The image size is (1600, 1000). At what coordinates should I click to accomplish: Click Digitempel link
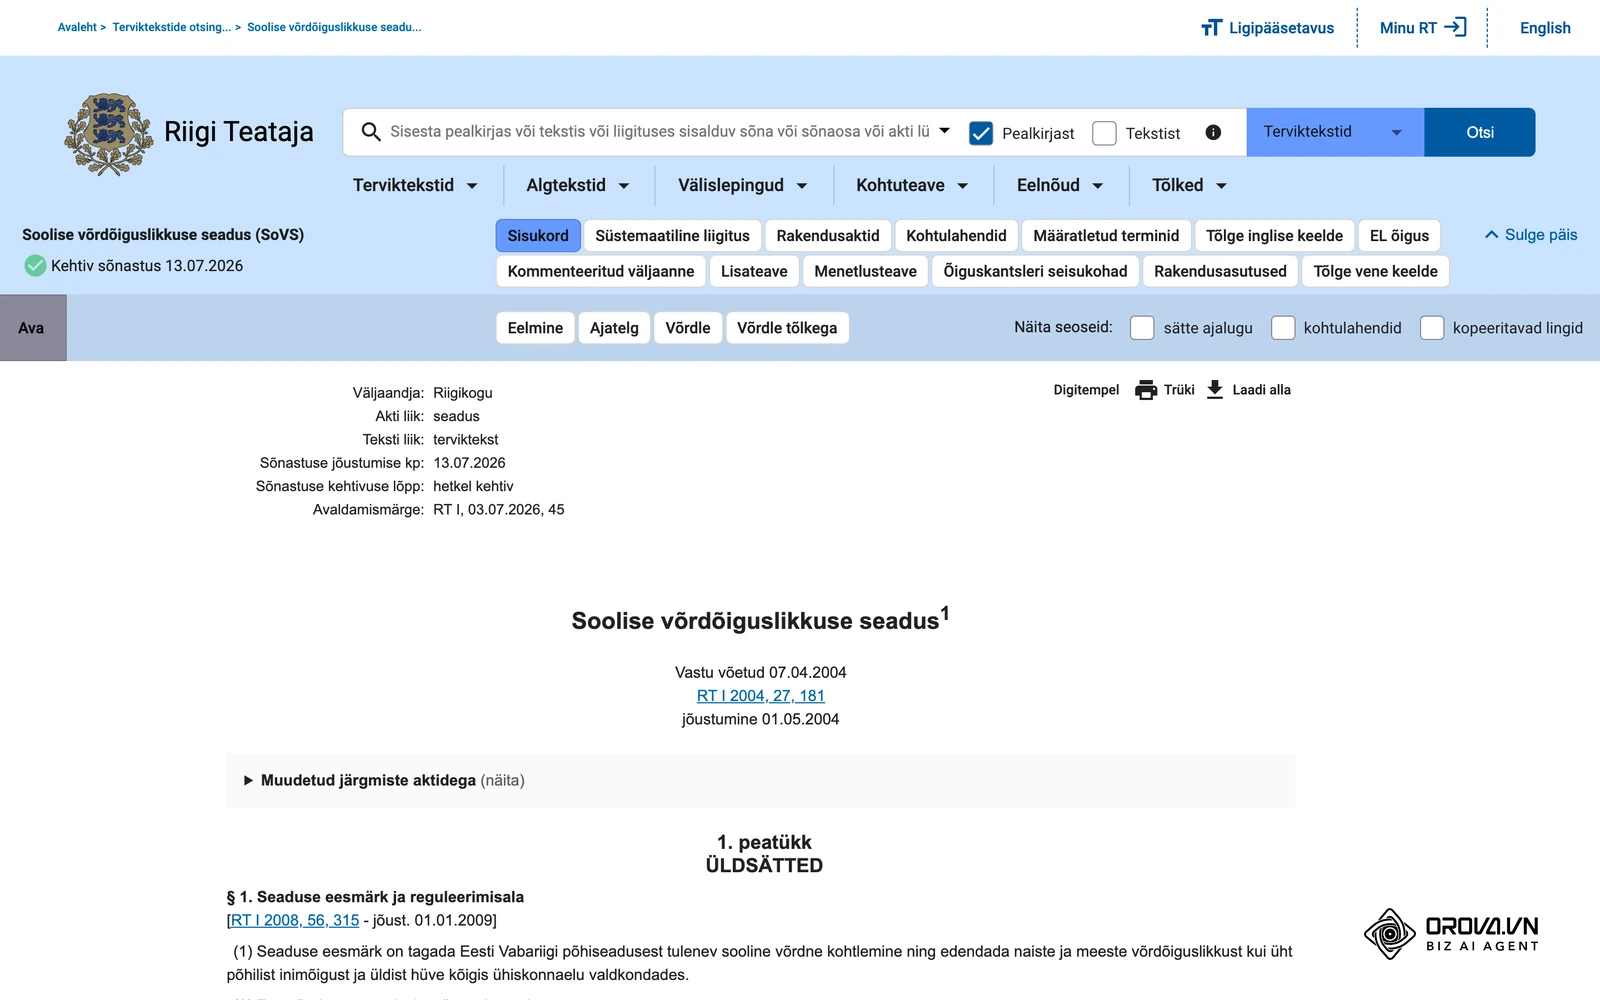[x=1086, y=390]
